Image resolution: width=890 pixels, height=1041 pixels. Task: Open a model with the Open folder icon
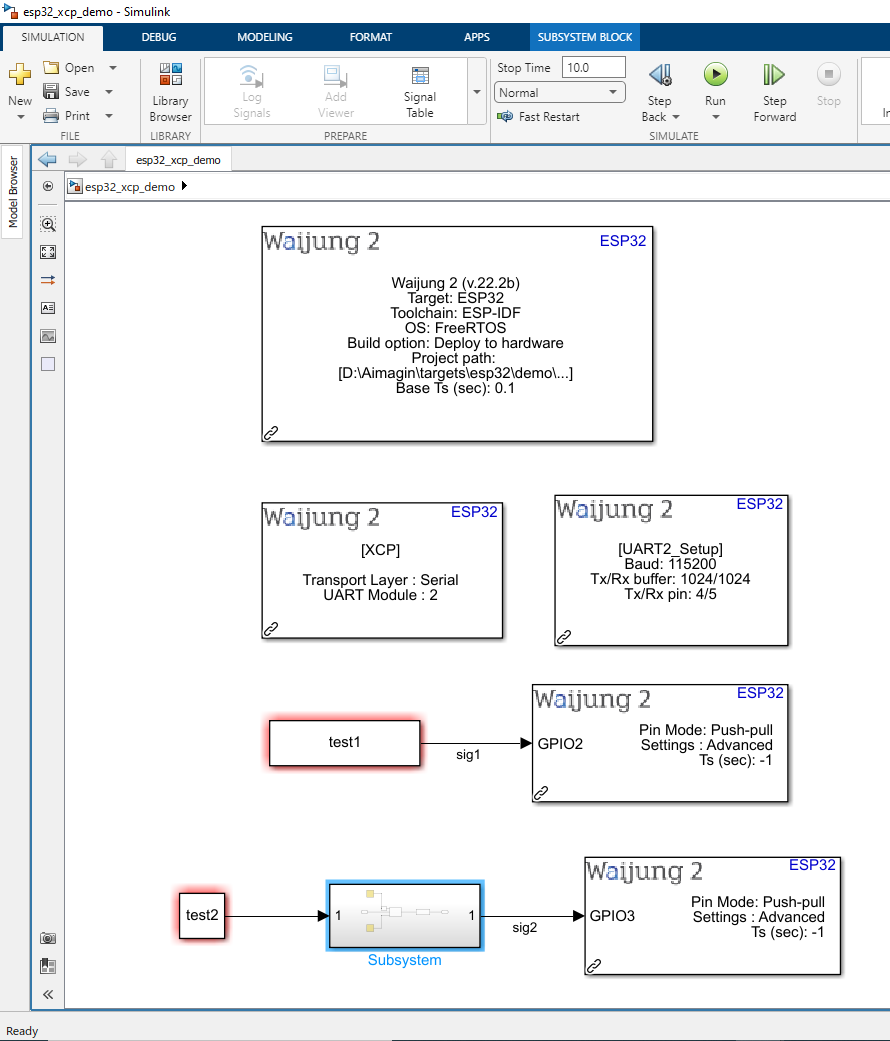click(x=50, y=67)
